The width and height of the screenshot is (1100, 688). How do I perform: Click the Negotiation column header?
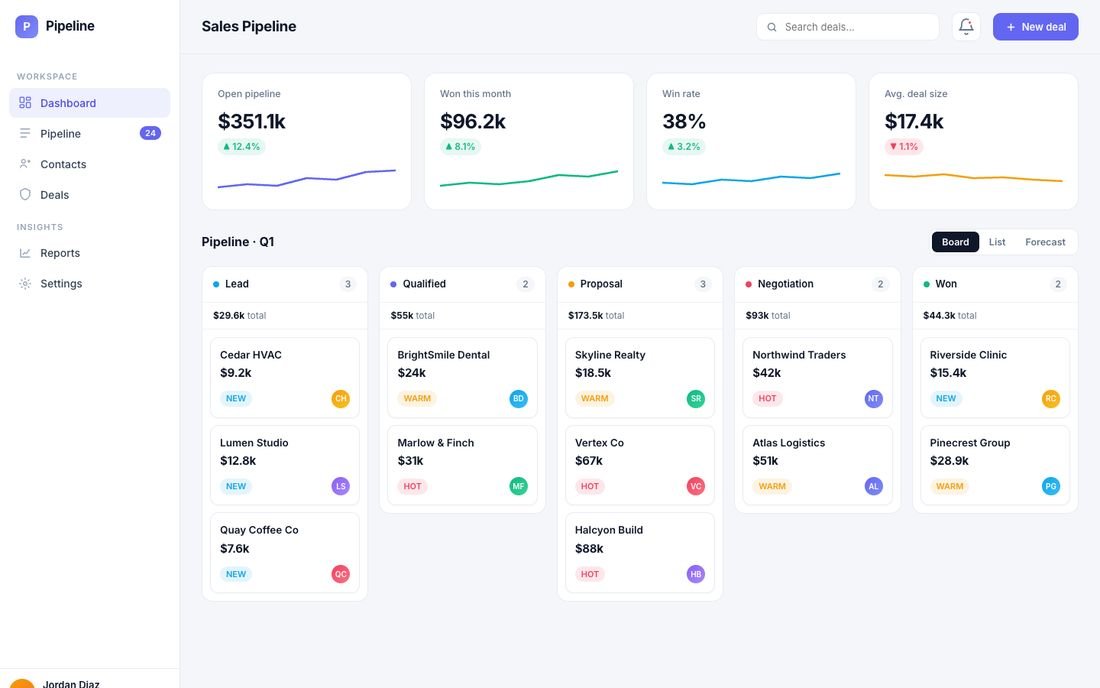coord(817,284)
